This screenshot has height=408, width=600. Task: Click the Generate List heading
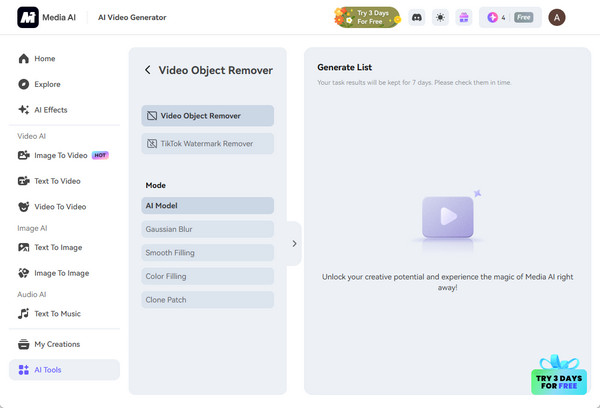click(x=344, y=67)
